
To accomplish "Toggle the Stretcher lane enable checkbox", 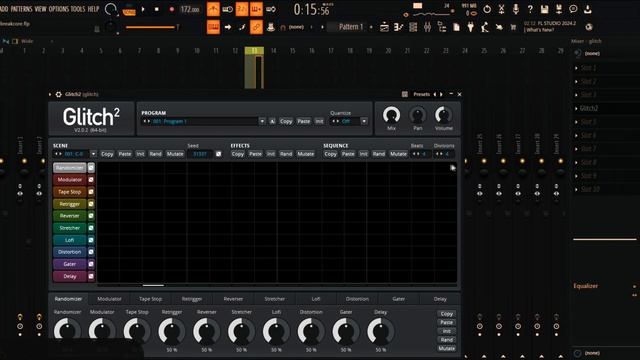I will pyautogui.click(x=91, y=228).
